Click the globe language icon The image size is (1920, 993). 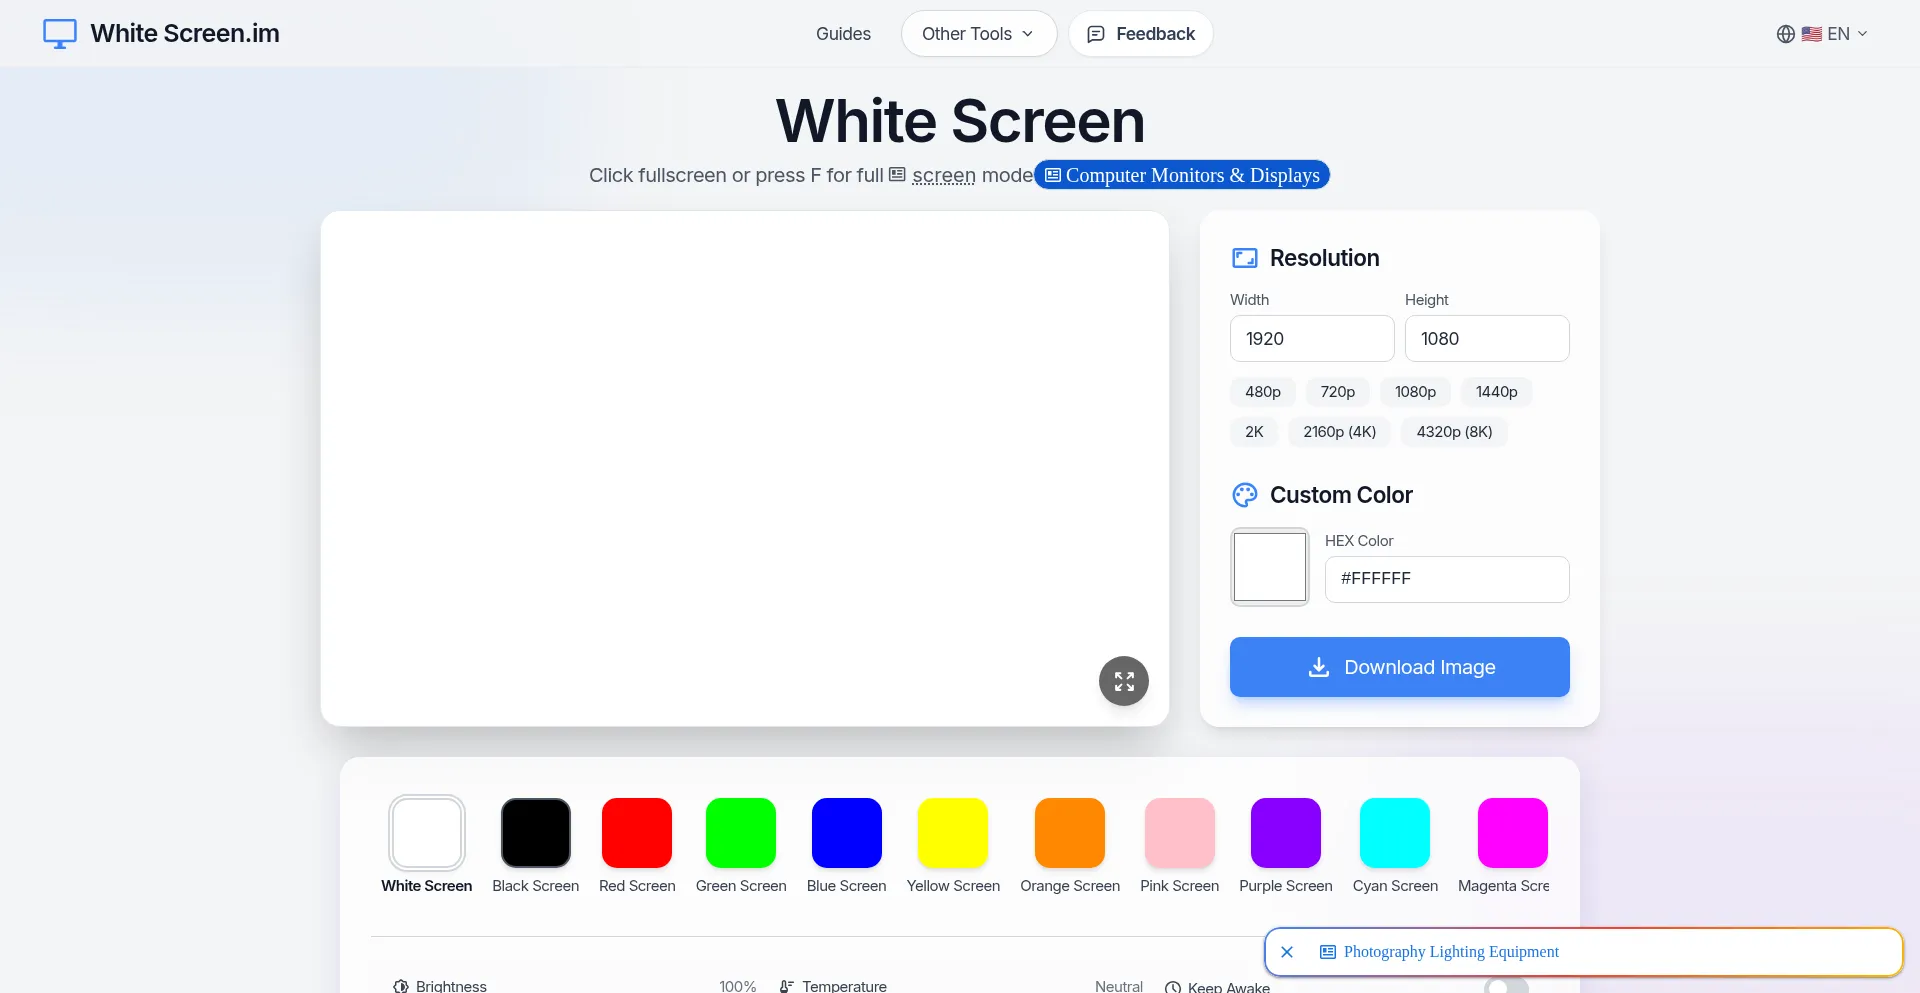1786,34
